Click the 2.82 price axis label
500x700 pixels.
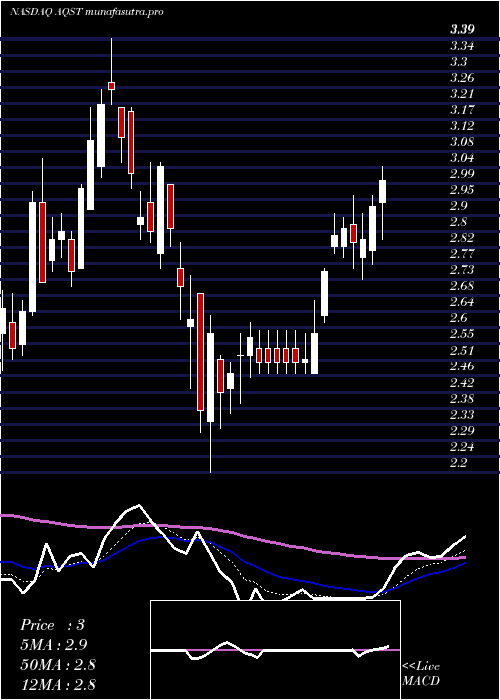pos(462,238)
